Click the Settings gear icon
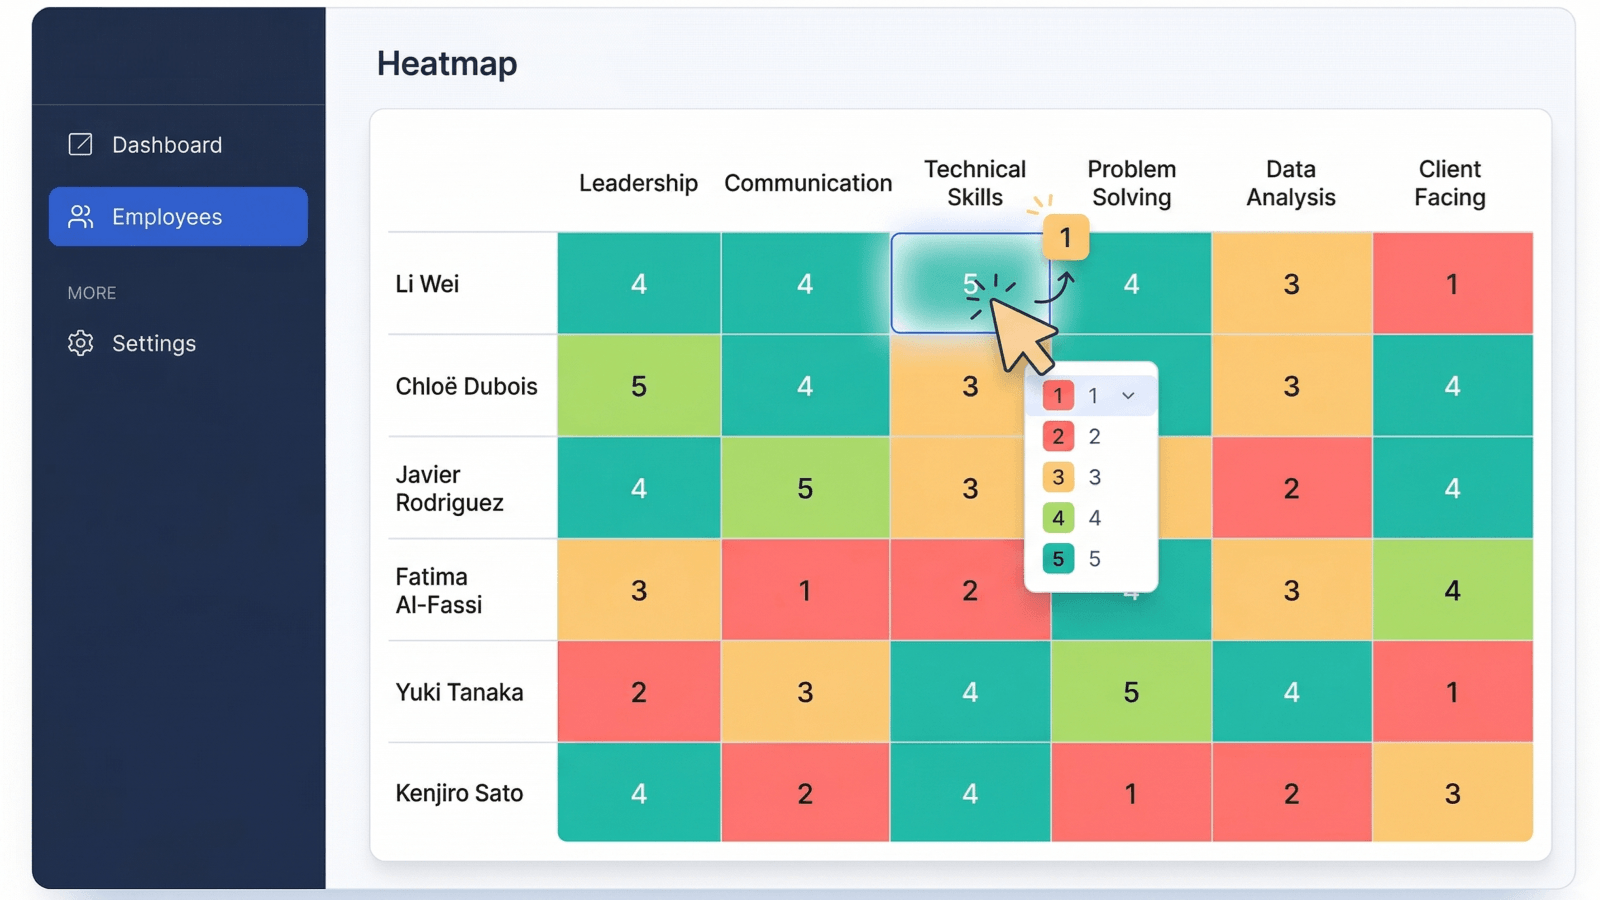The width and height of the screenshot is (1600, 900). (x=80, y=343)
